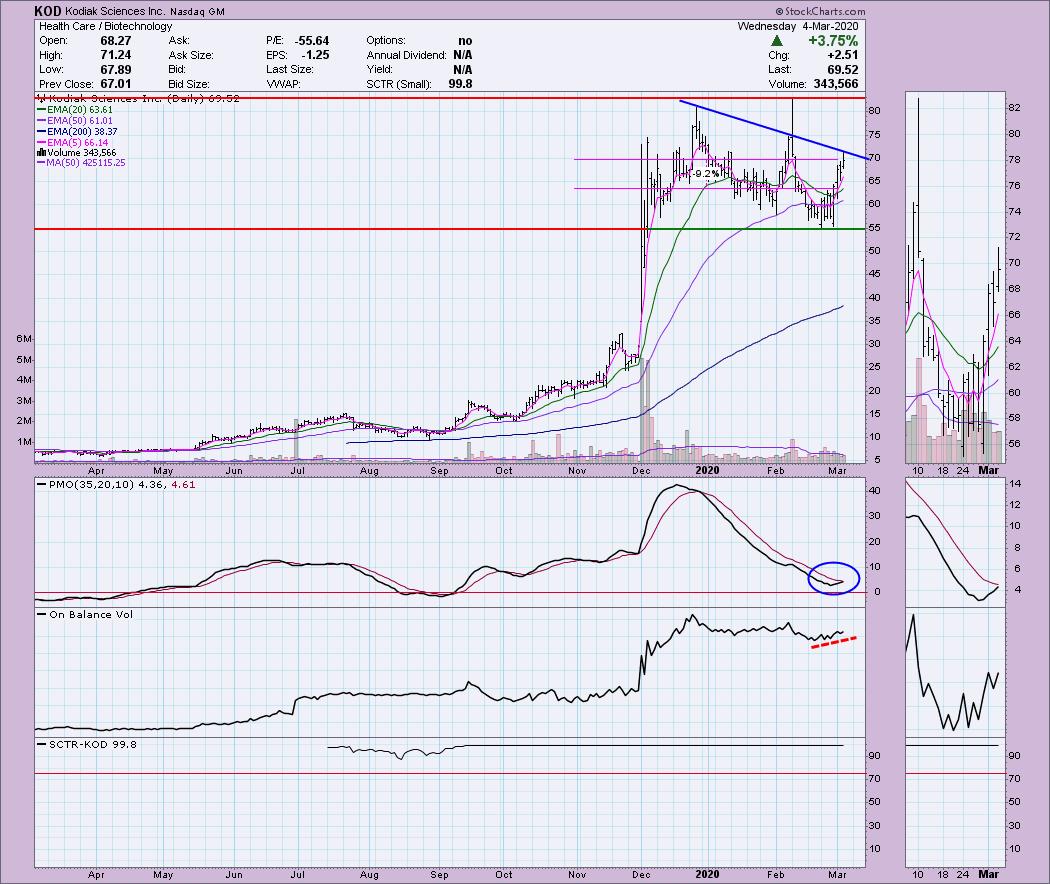Click the VWAP label in the quote header
This screenshot has width=1050, height=884.
click(285, 84)
